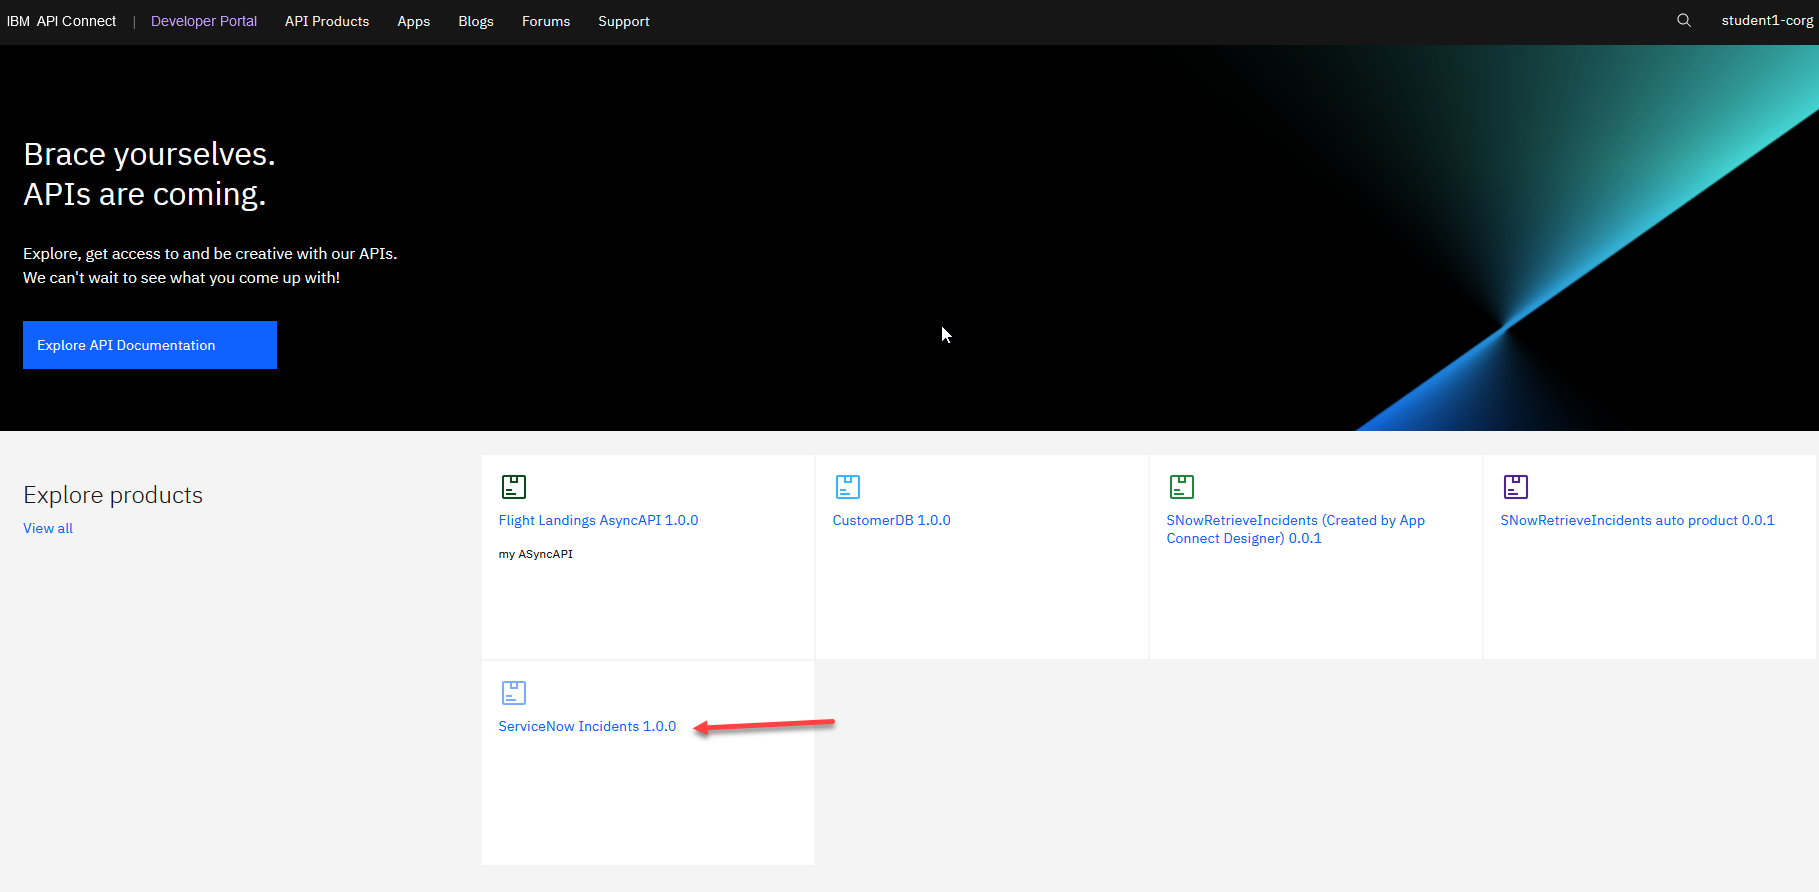Click the Developer Portal home link
1819x892 pixels.
(x=203, y=21)
